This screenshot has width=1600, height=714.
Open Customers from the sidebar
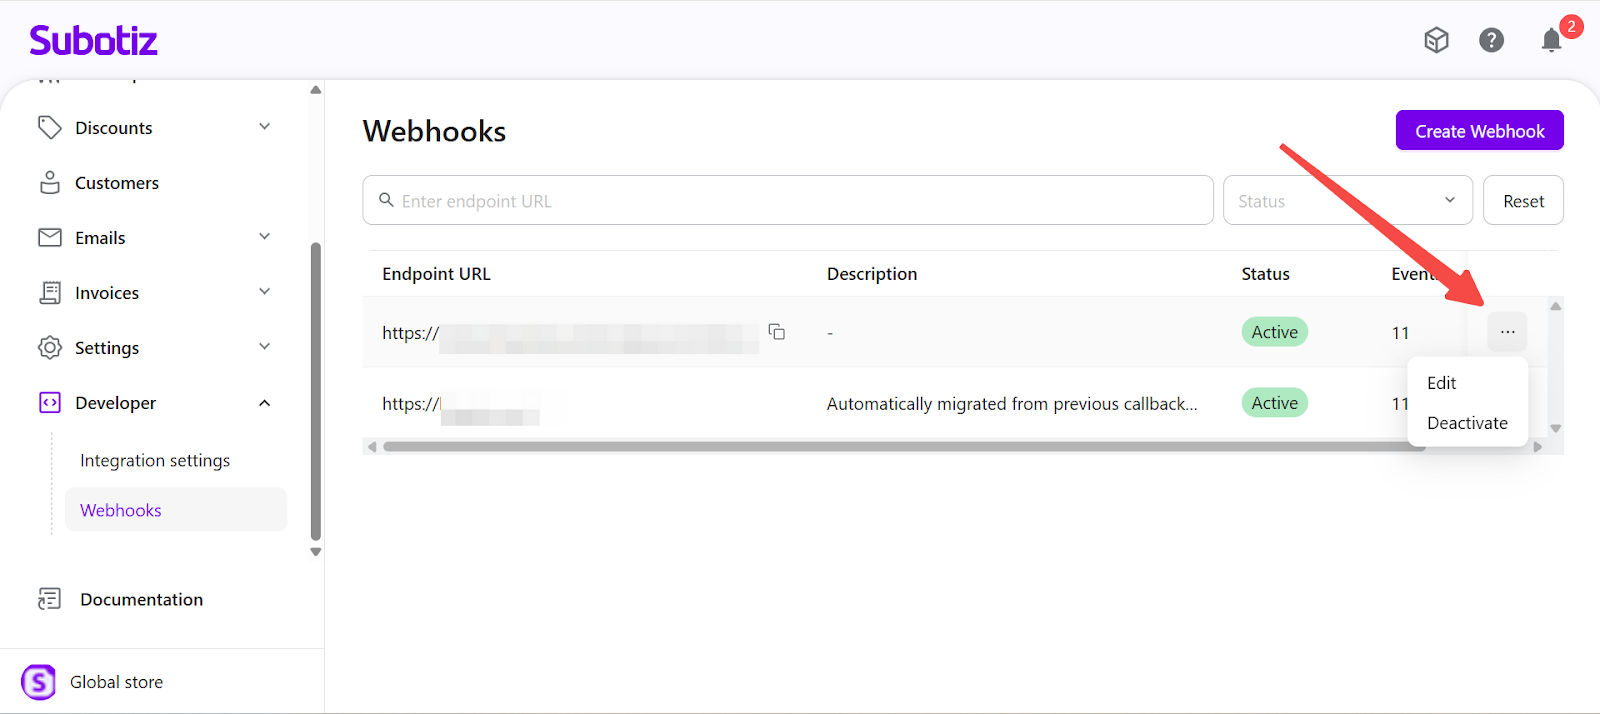[116, 183]
